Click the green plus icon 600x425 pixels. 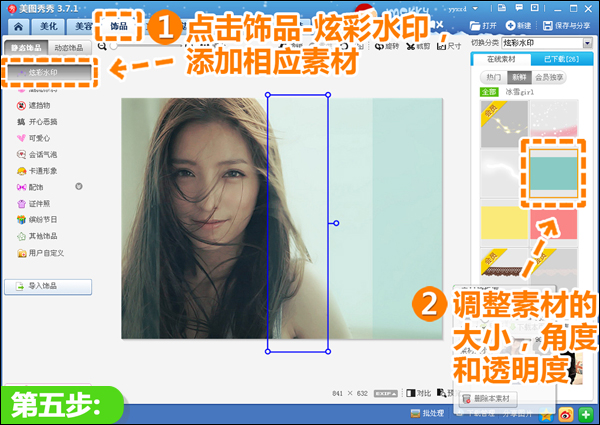[585, 414]
